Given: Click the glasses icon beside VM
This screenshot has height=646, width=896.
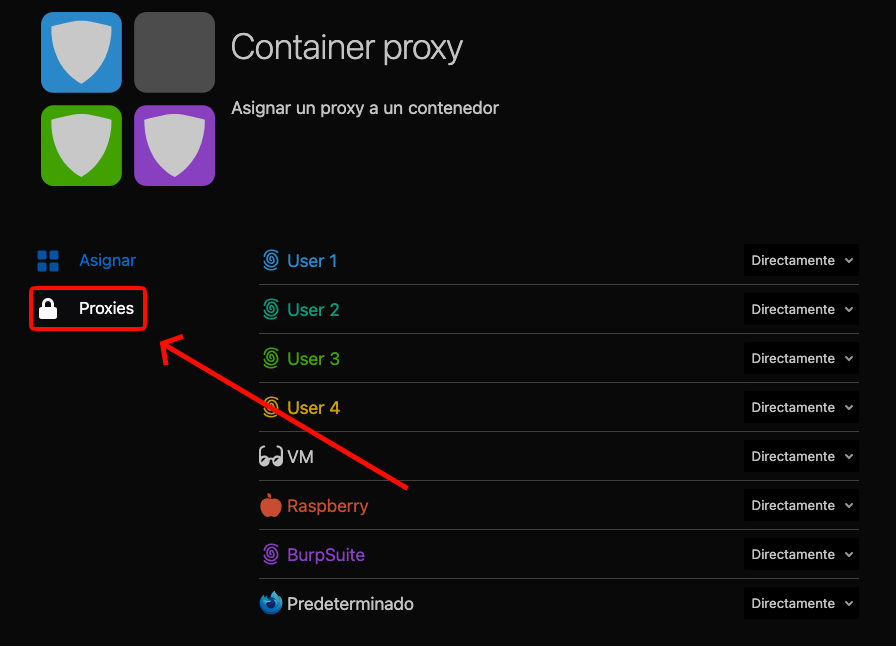Looking at the screenshot, I should (270, 457).
